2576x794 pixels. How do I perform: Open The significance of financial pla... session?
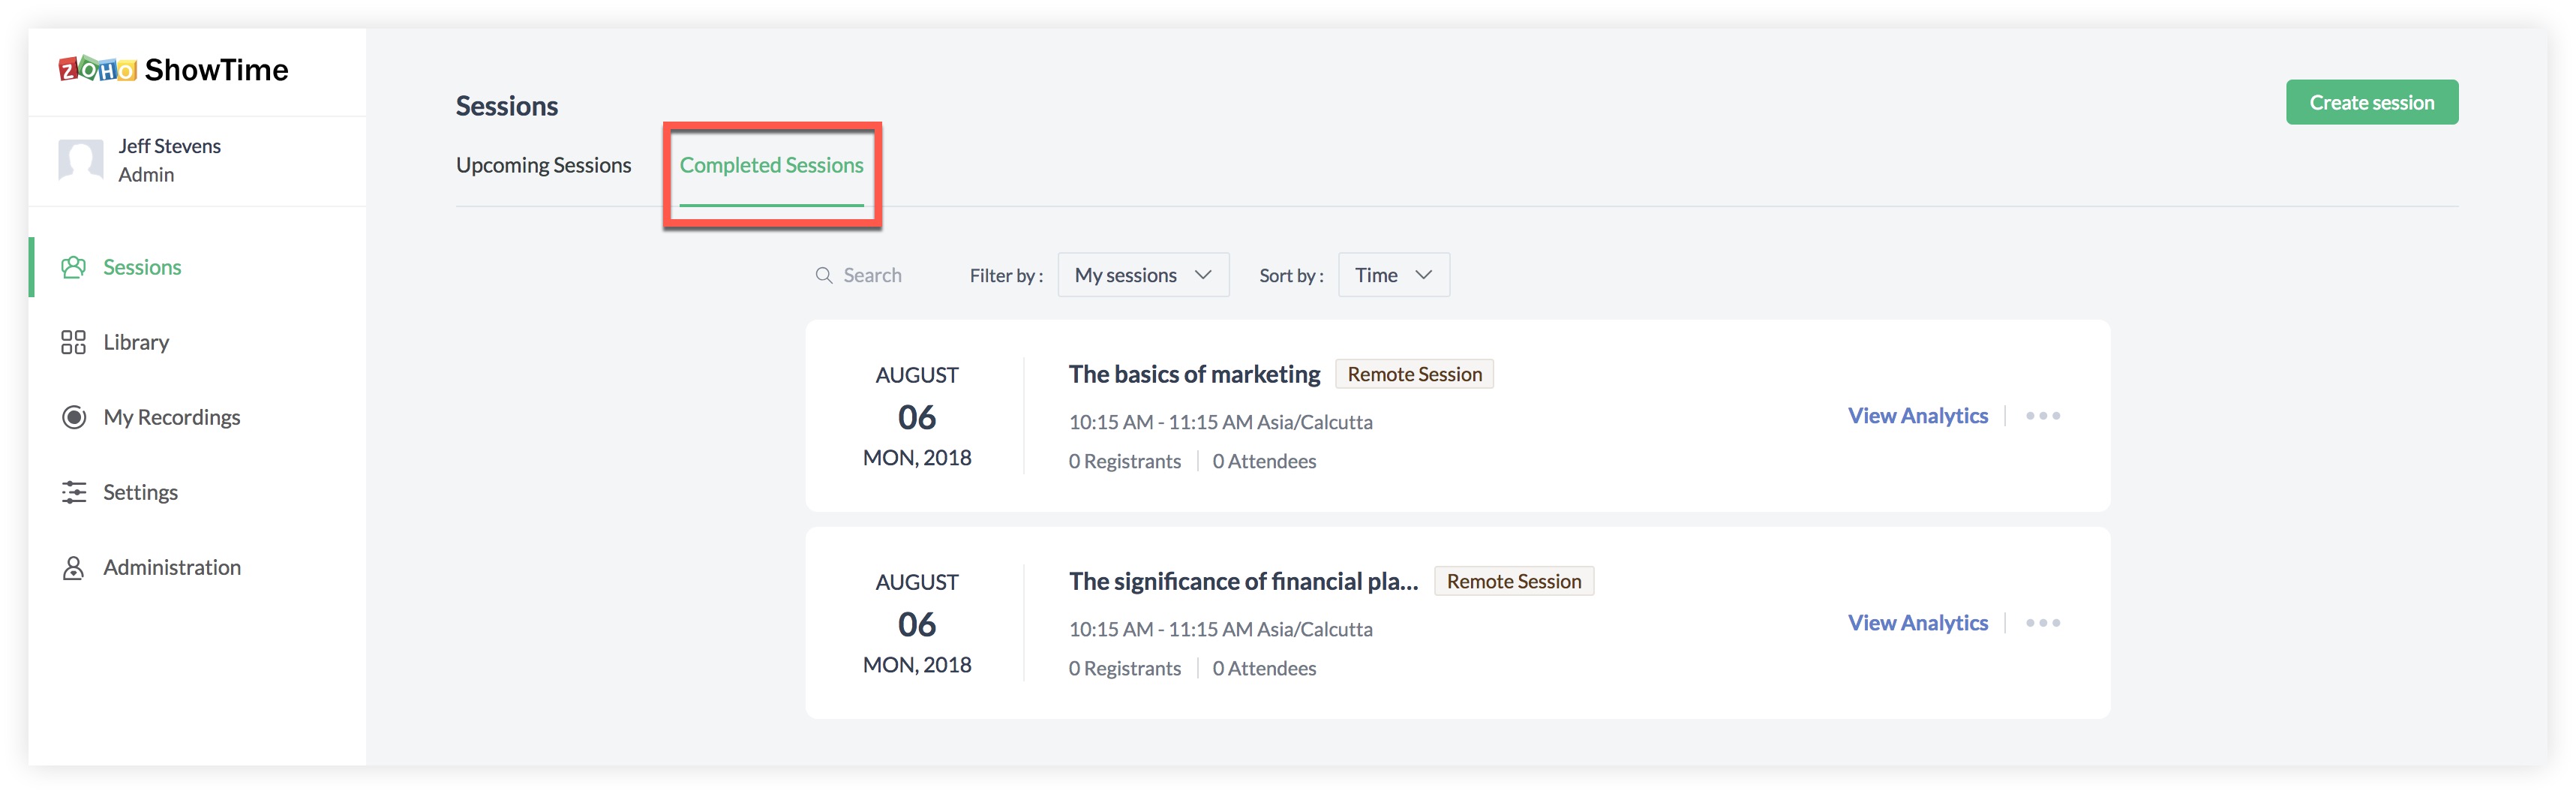1243,581
